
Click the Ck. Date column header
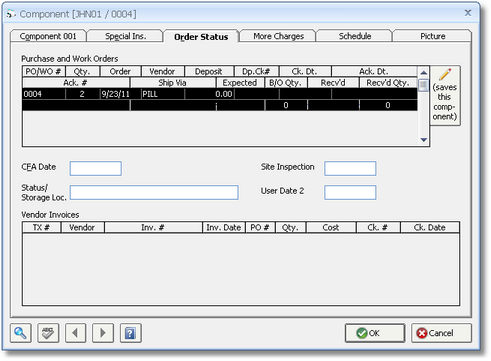(430, 227)
